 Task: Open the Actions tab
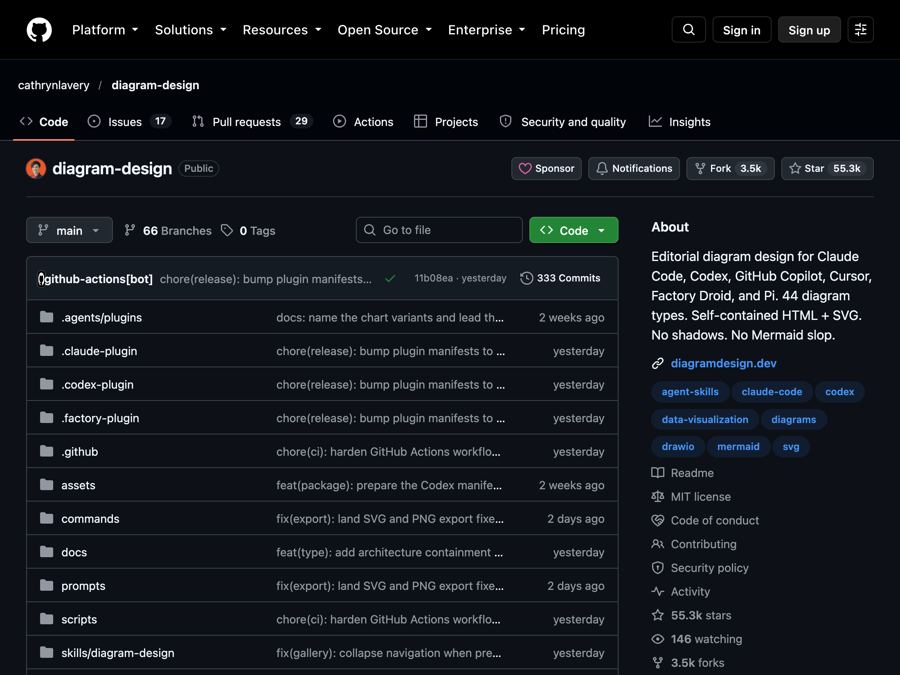click(x=363, y=122)
